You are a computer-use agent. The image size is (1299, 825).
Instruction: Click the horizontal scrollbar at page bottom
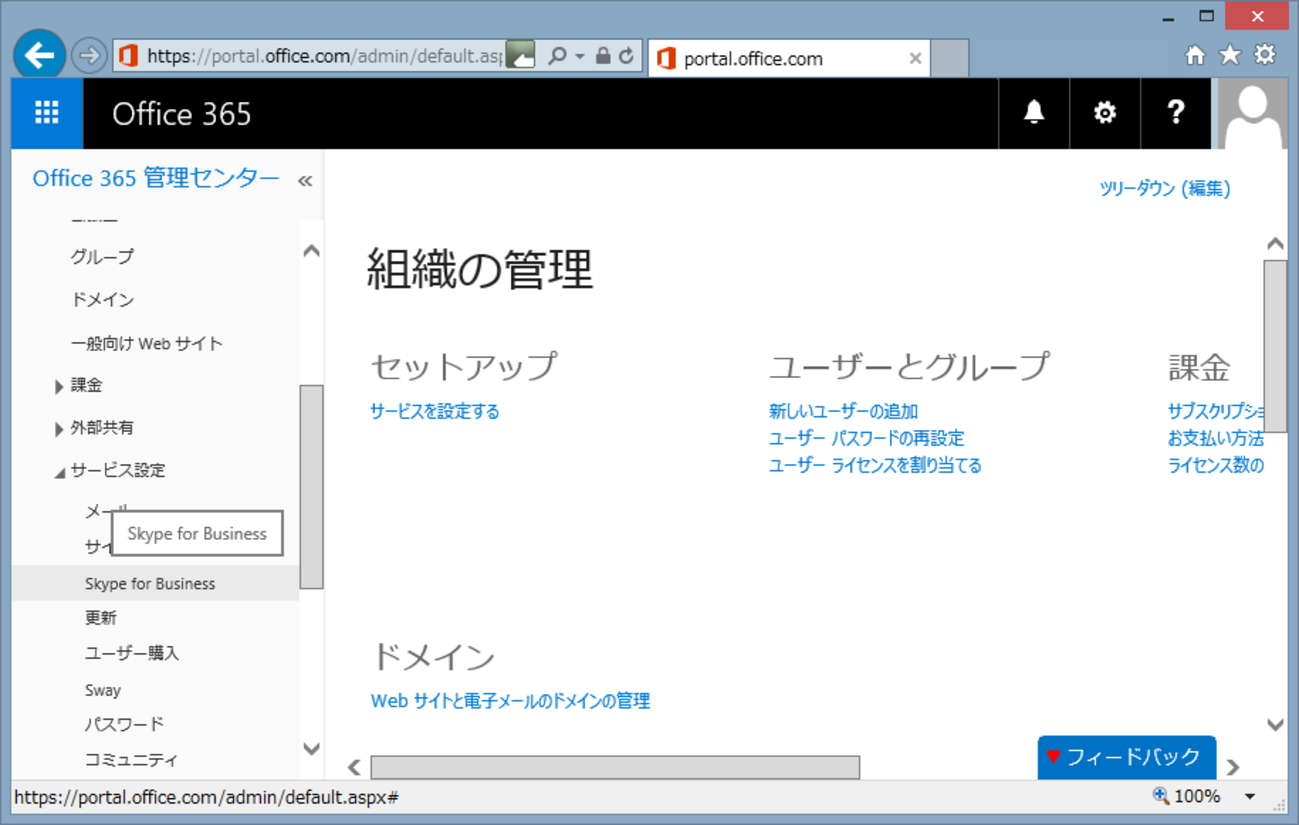(614, 767)
